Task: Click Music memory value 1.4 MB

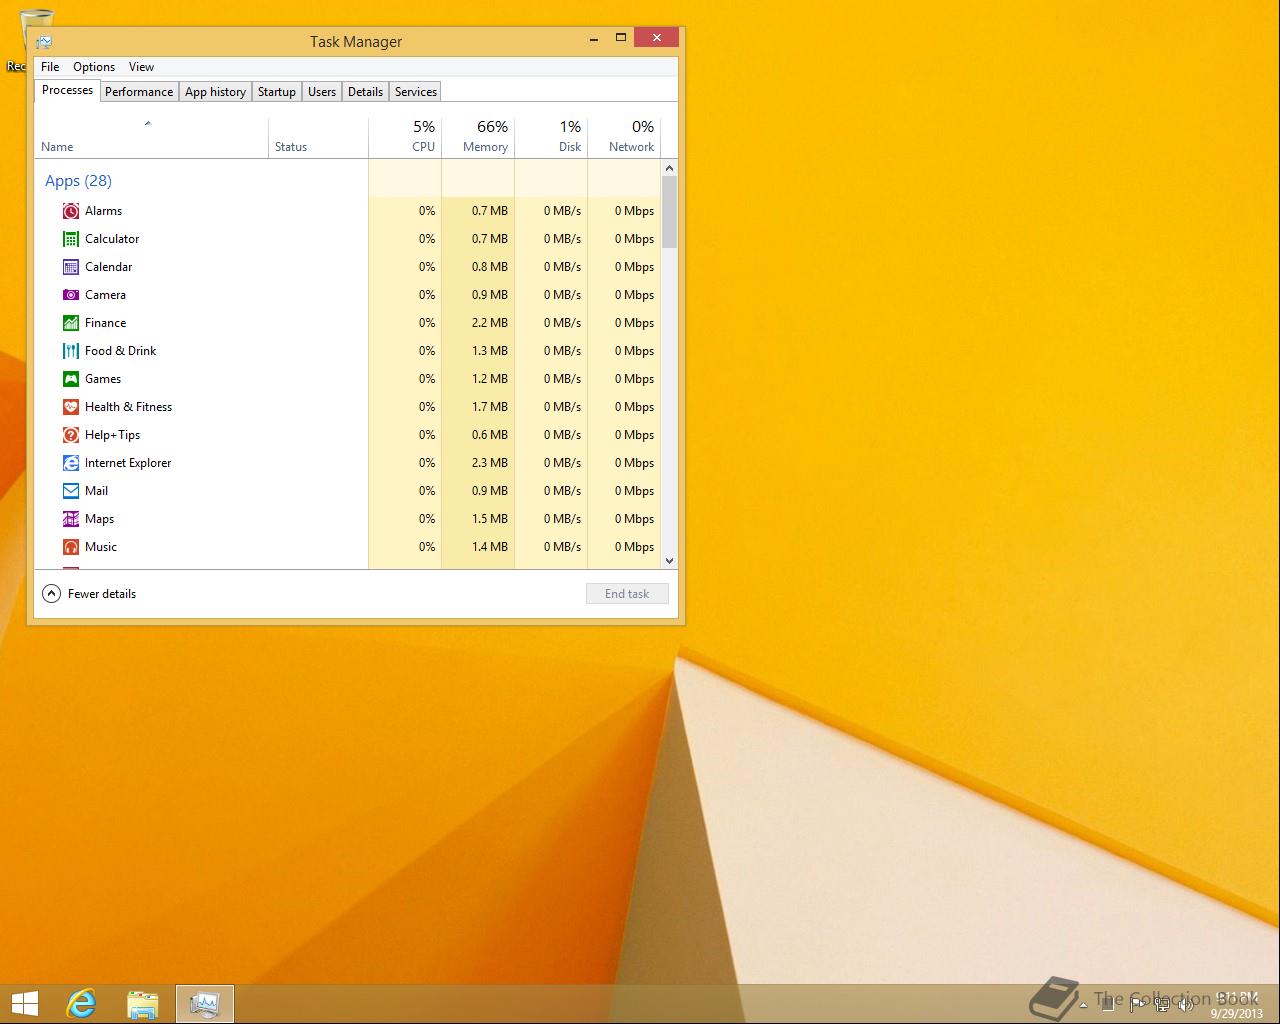Action: pyautogui.click(x=490, y=547)
